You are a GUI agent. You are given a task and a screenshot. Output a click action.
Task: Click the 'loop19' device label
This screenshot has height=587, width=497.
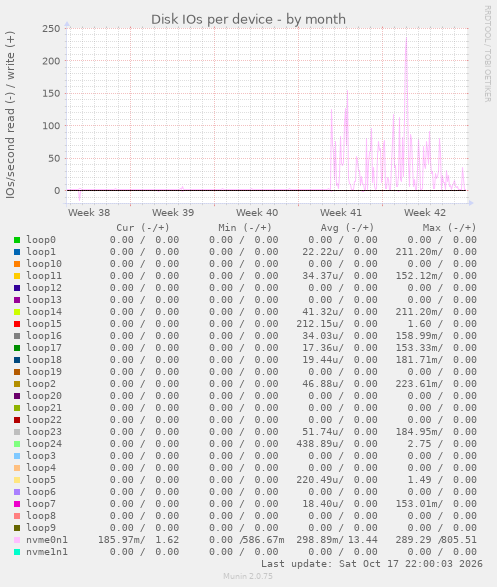pos(44,372)
